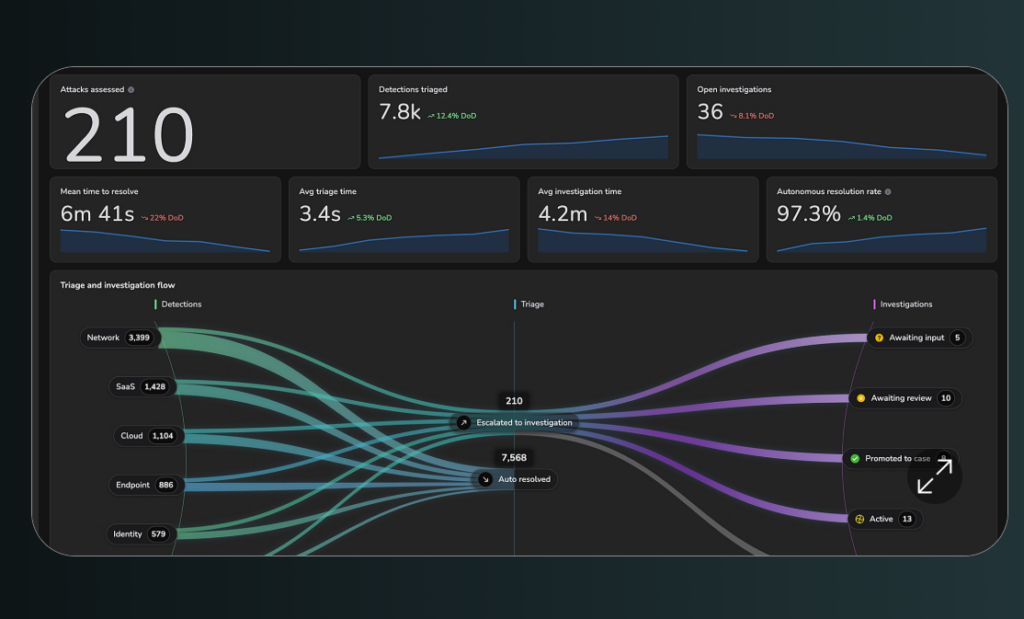Click the Promoted to case green check icon
1024x619 pixels.
(855, 458)
